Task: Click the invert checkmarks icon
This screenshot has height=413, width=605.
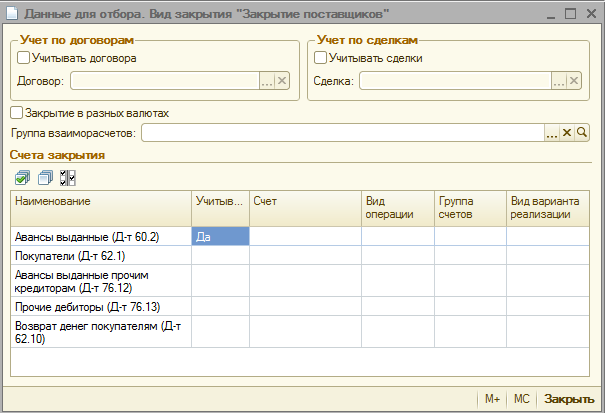Action: (67, 178)
